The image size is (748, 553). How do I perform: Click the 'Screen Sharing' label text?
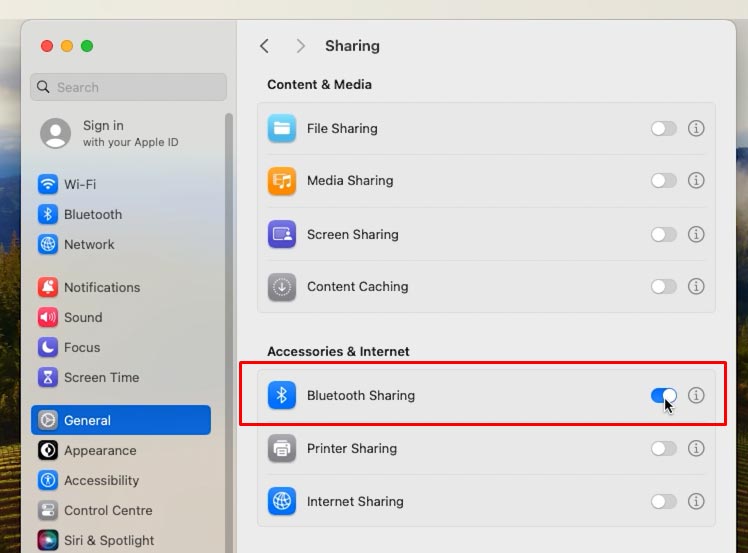click(x=353, y=234)
